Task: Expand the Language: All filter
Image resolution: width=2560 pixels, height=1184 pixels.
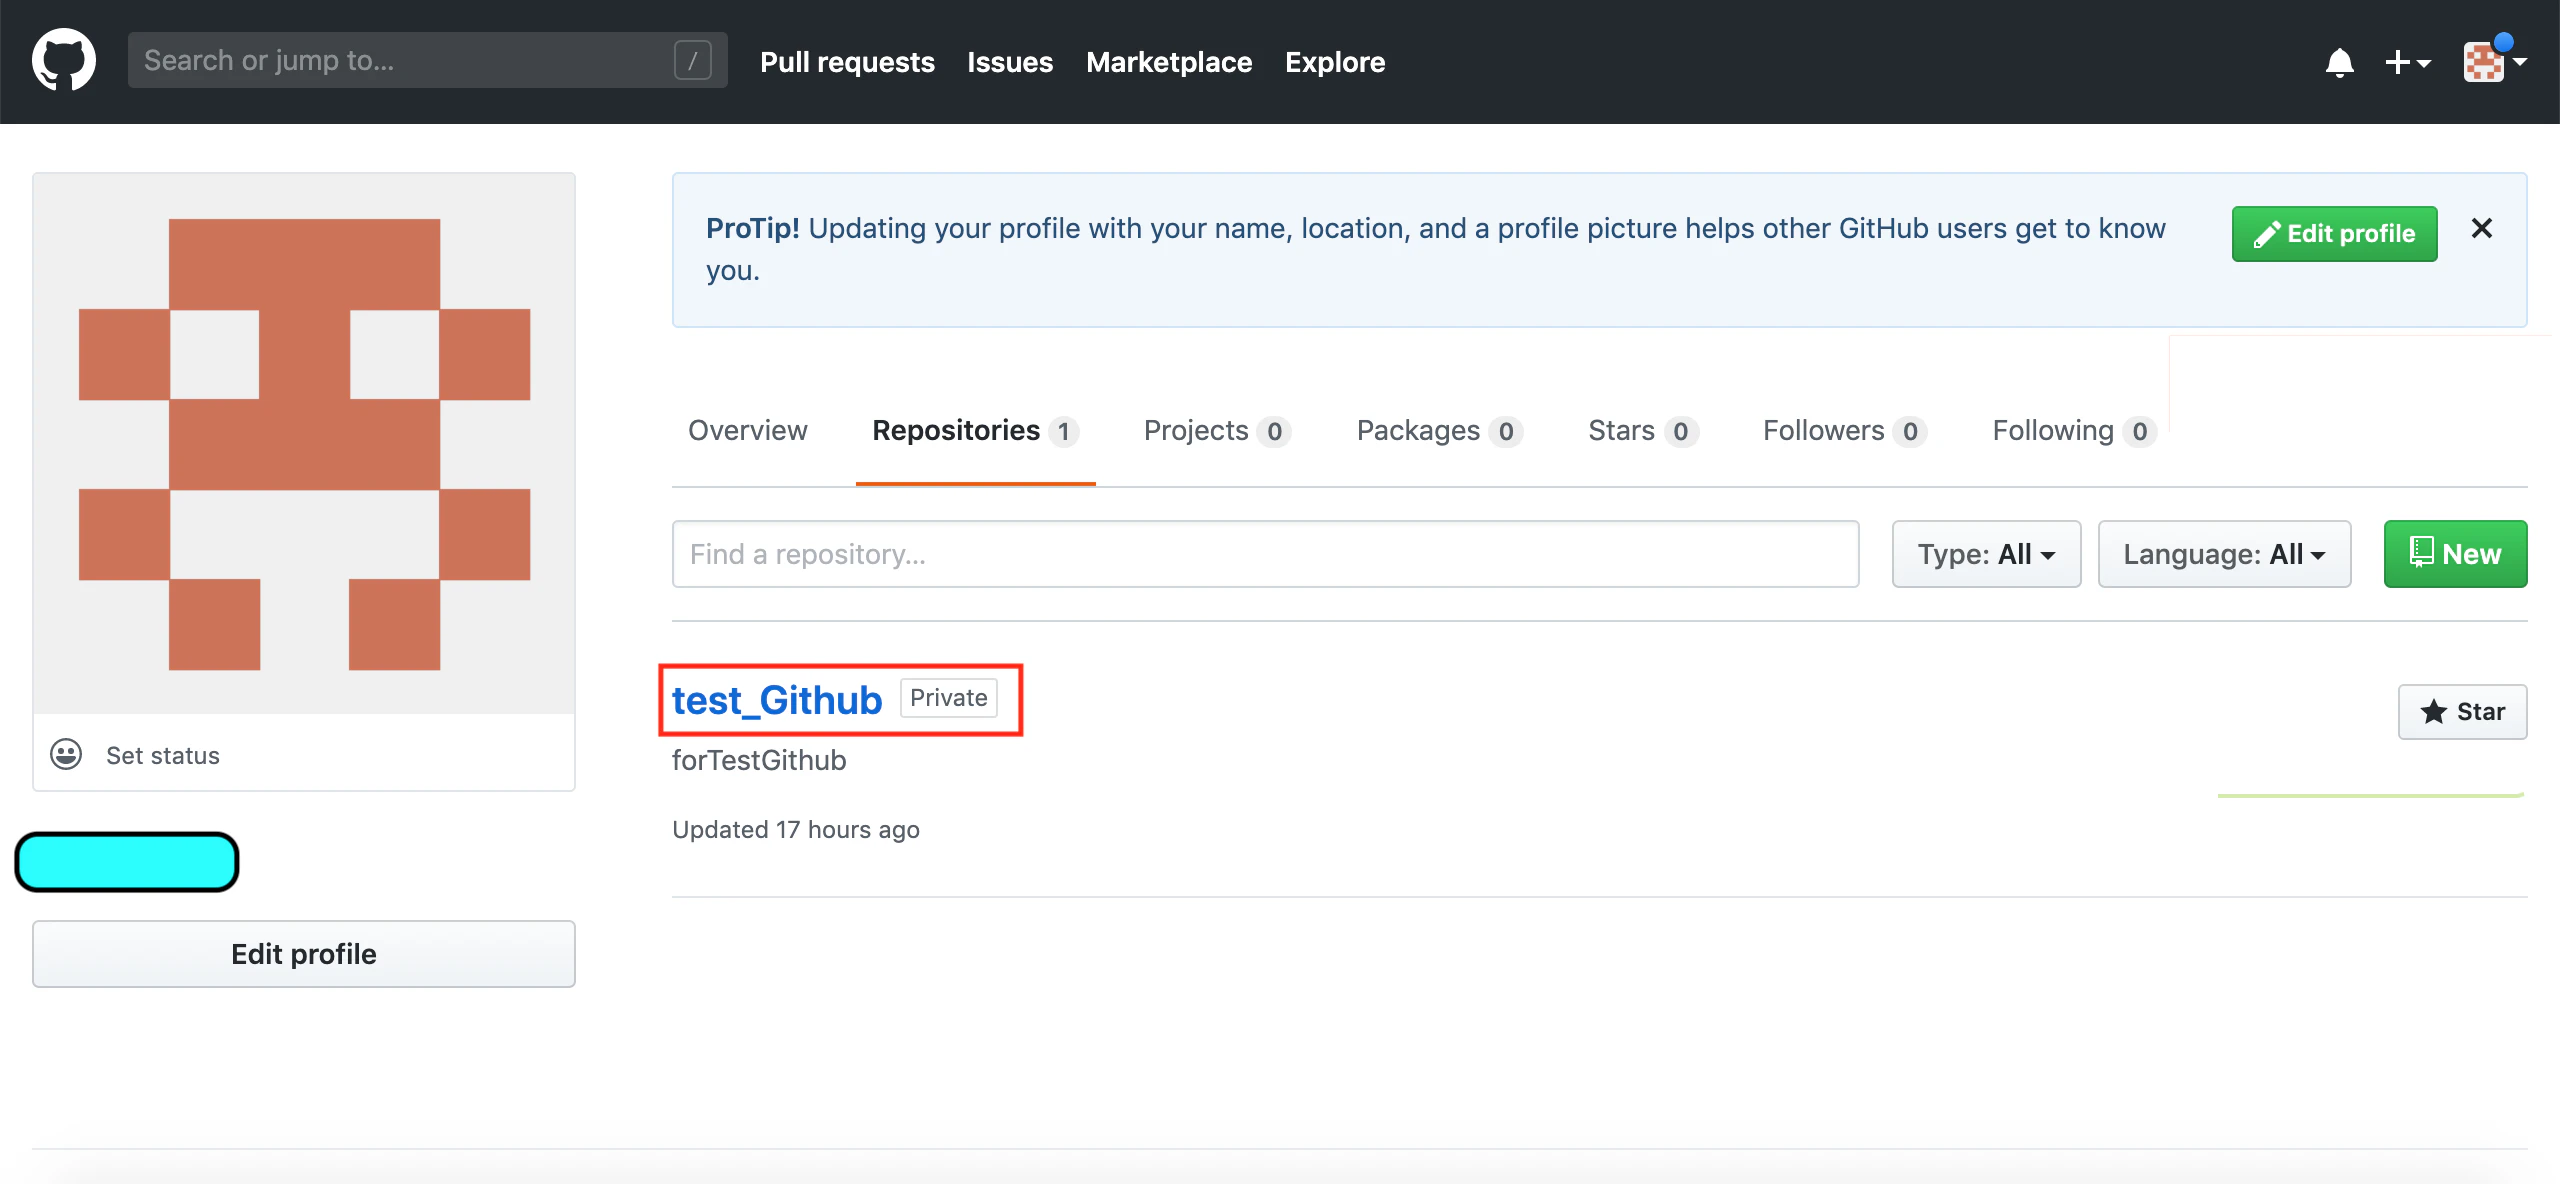Action: tap(2224, 554)
